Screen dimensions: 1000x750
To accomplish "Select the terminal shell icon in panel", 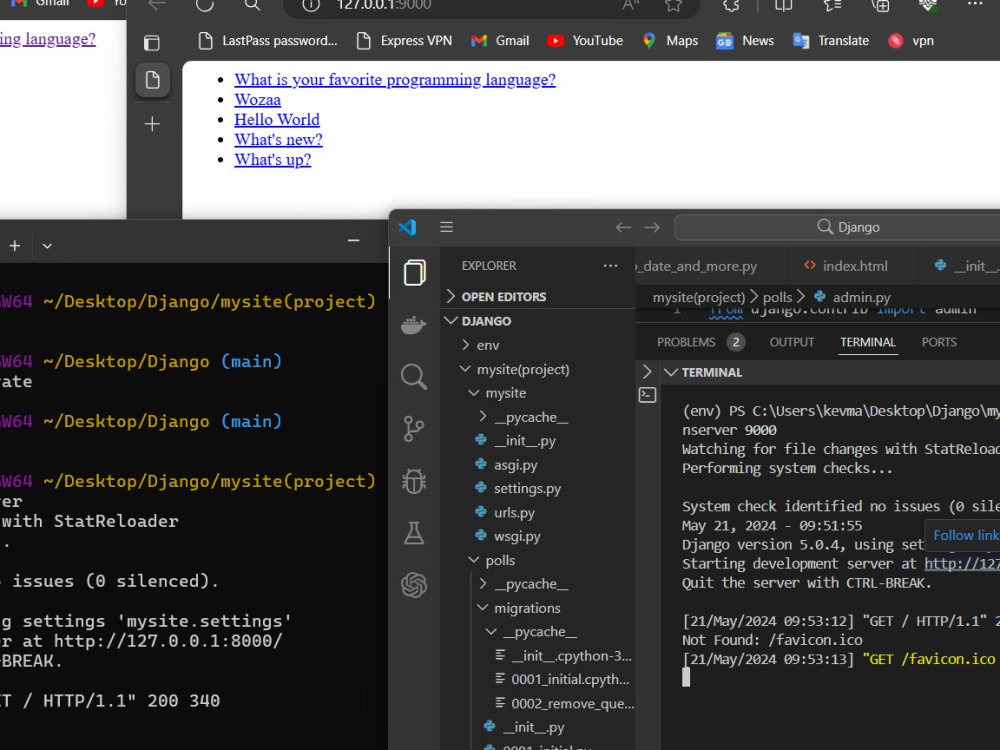I will pos(647,395).
